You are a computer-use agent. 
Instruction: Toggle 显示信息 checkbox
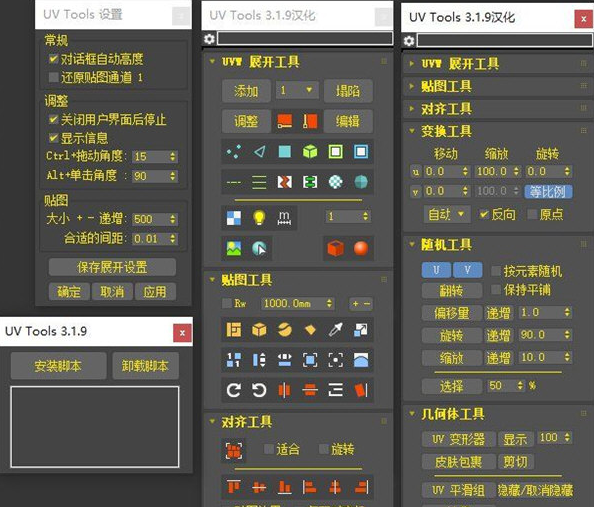pyautogui.click(x=53, y=138)
